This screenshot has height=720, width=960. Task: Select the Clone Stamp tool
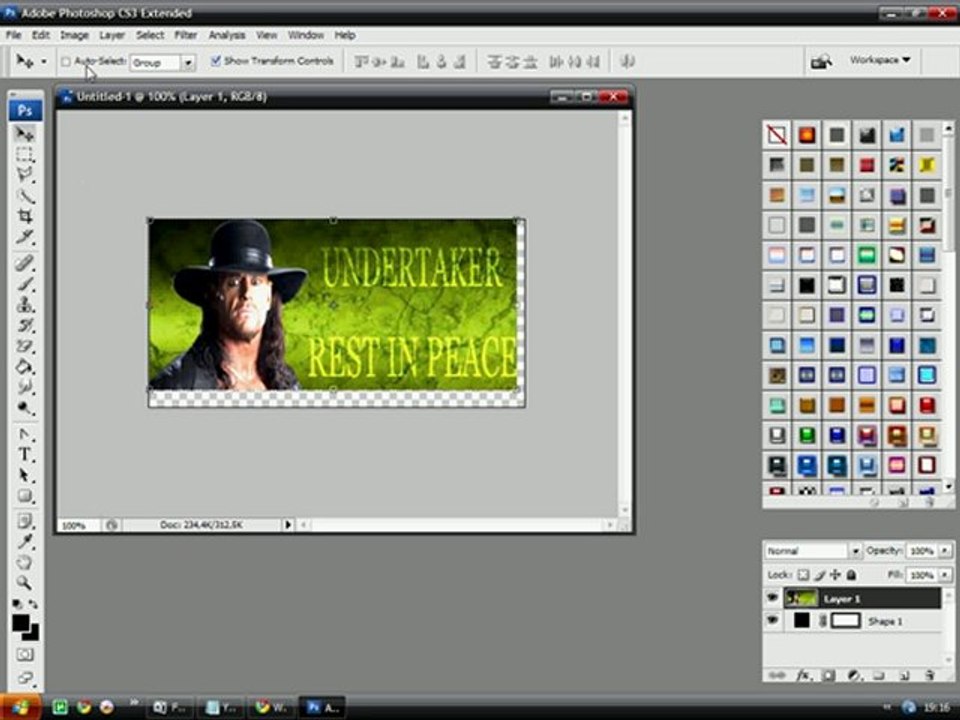[24, 304]
